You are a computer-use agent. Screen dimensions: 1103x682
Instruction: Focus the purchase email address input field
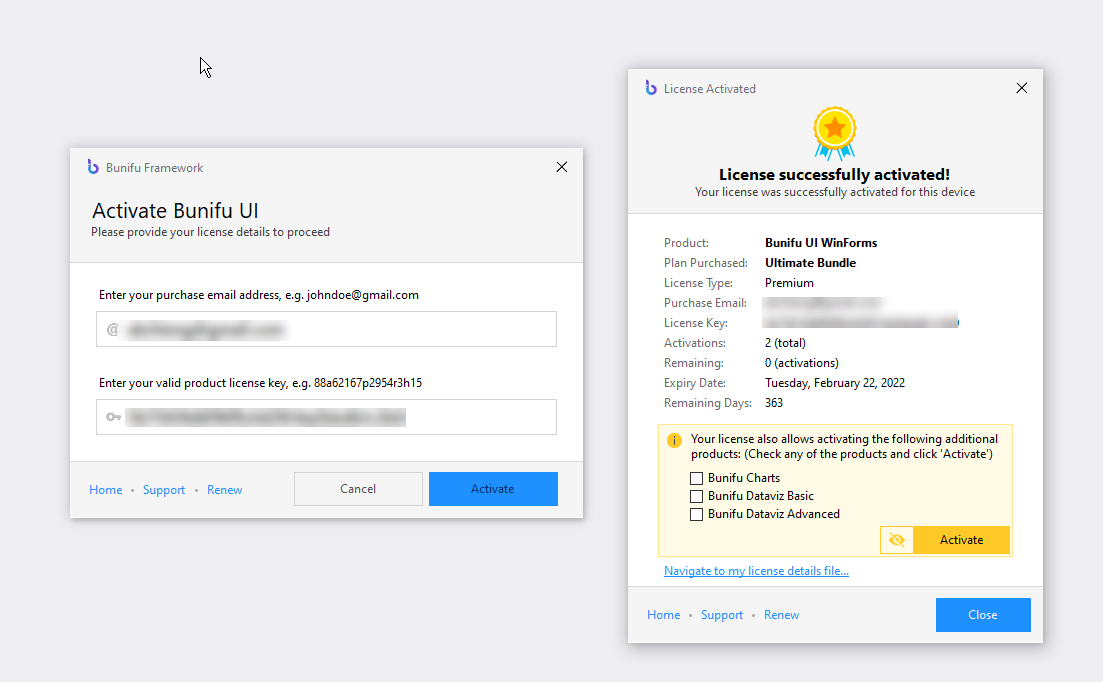(326, 329)
